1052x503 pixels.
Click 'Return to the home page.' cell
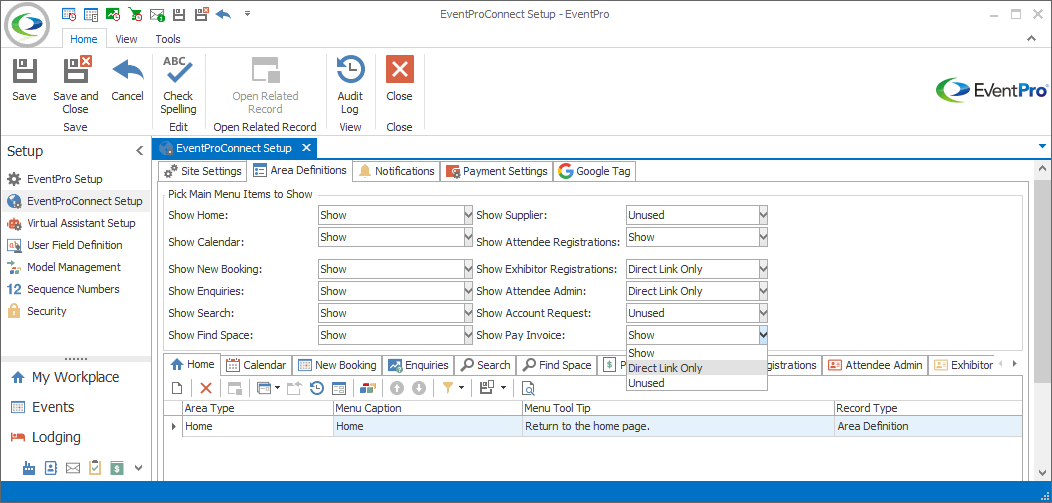pyautogui.click(x=678, y=426)
